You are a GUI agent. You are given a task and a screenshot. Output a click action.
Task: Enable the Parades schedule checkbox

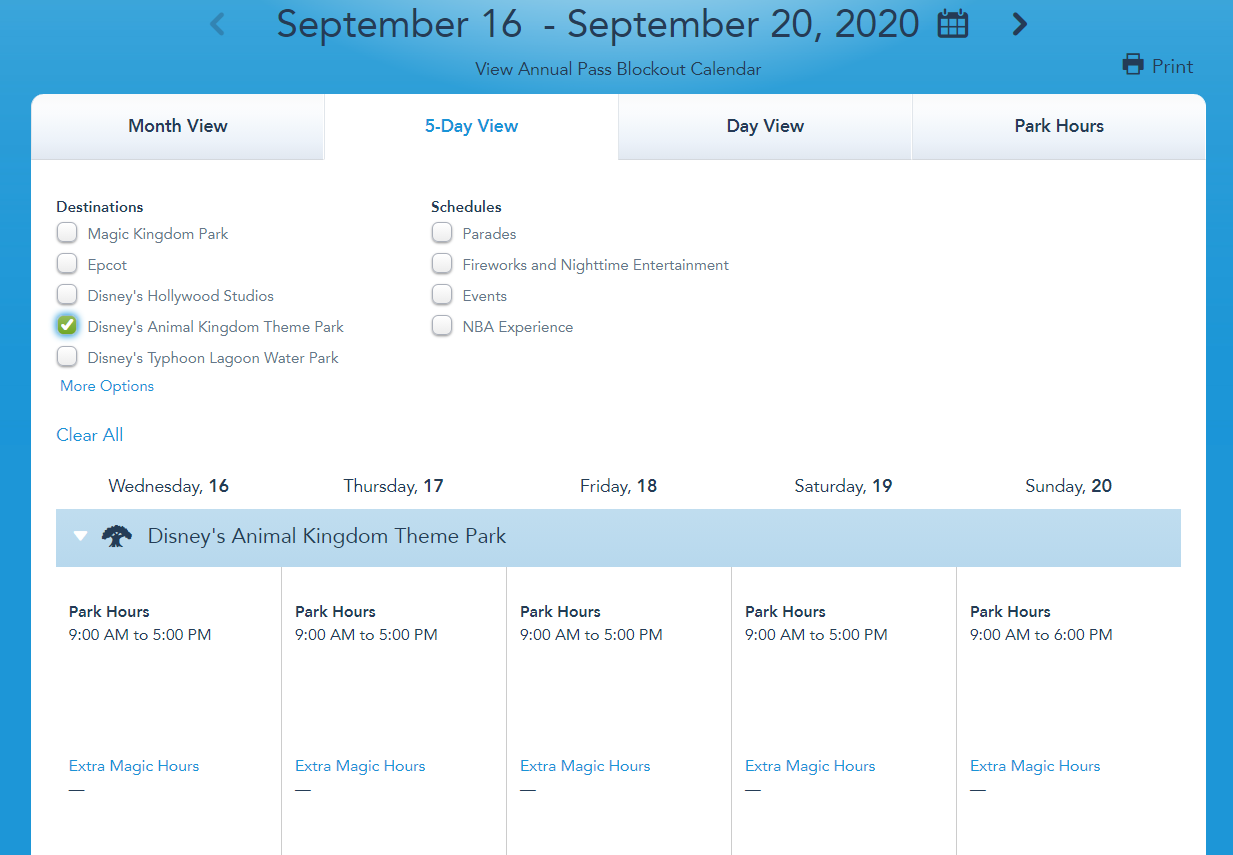coord(442,234)
